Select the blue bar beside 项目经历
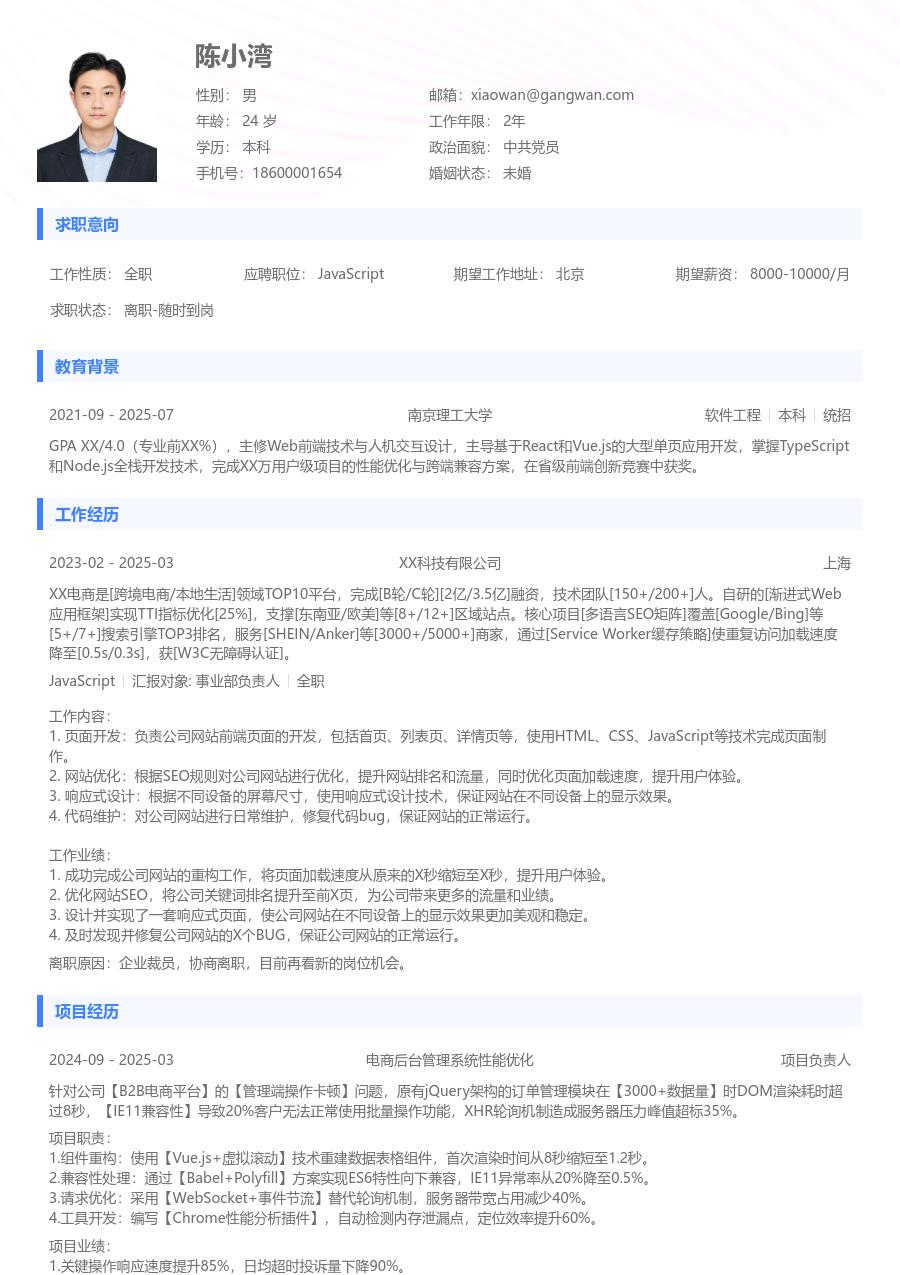This screenshot has width=900, height=1275. tap(40, 1011)
